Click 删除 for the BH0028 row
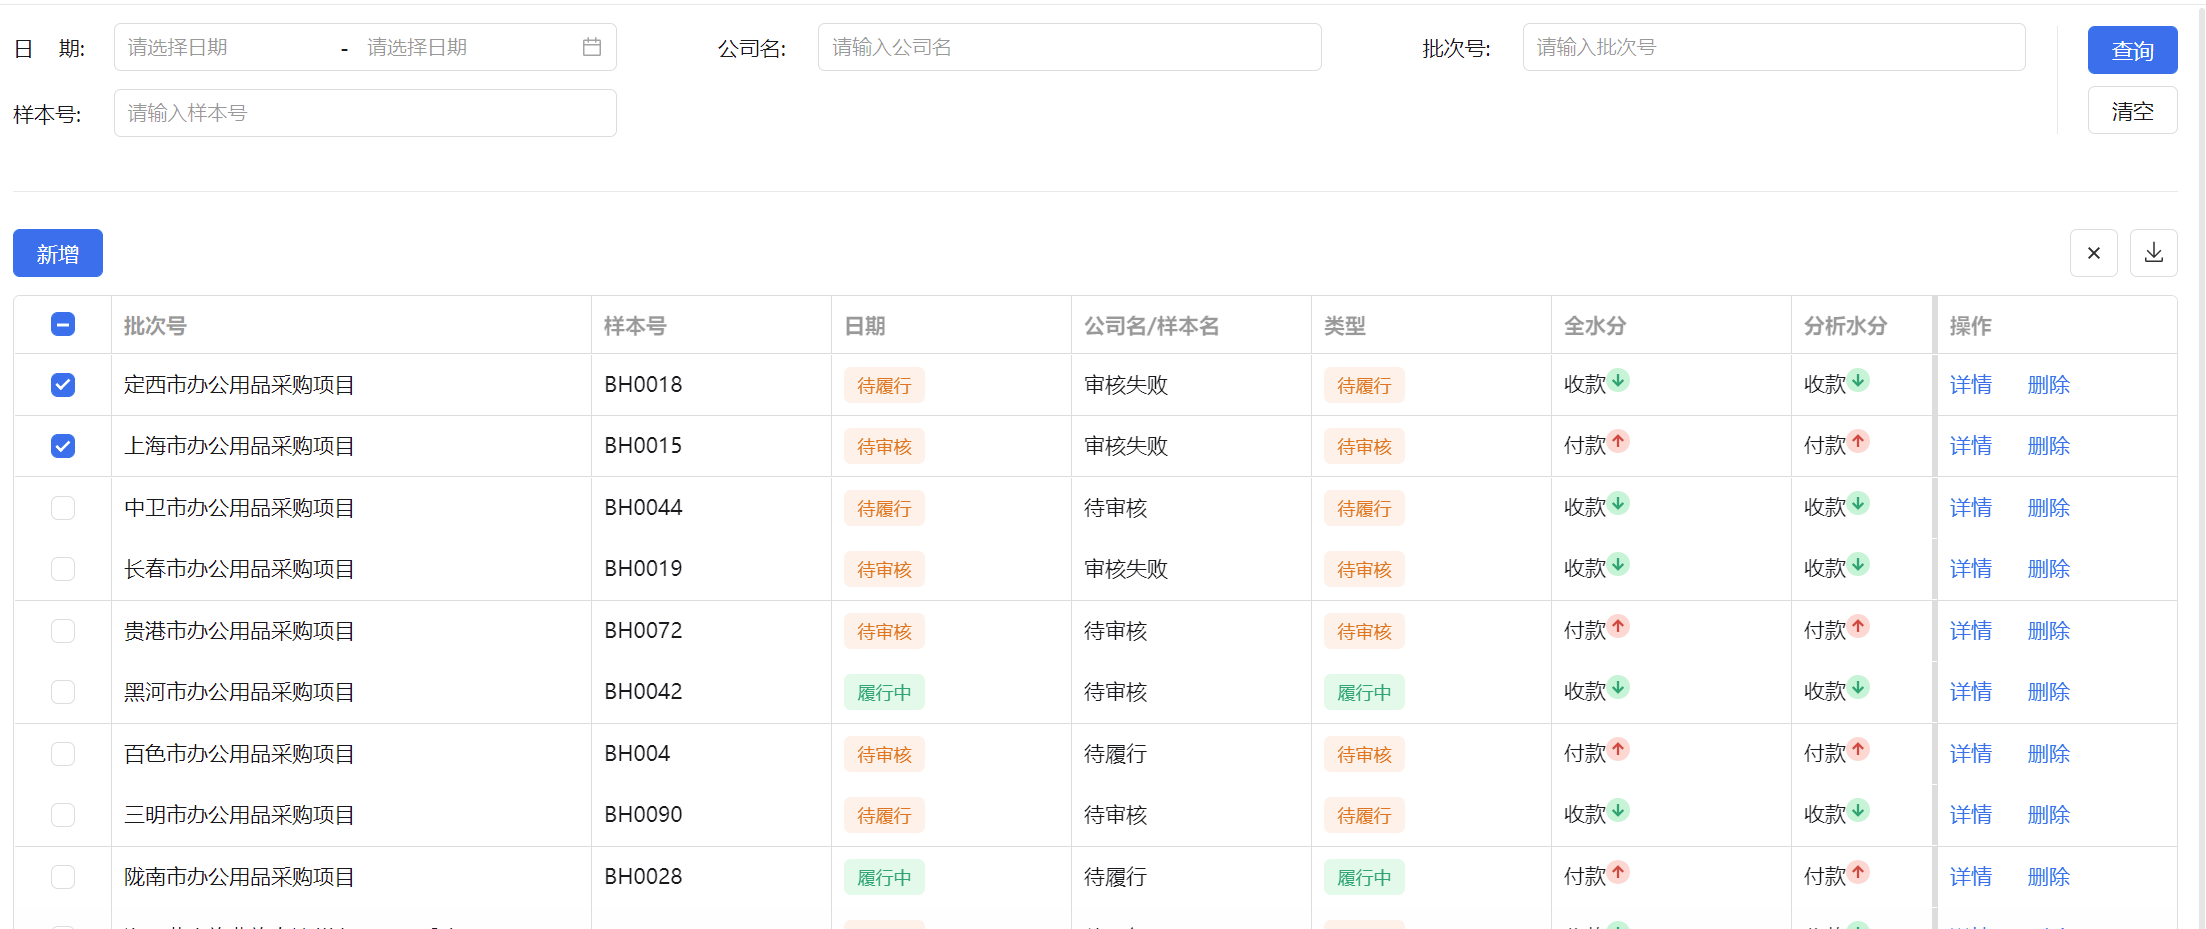 point(2049,877)
